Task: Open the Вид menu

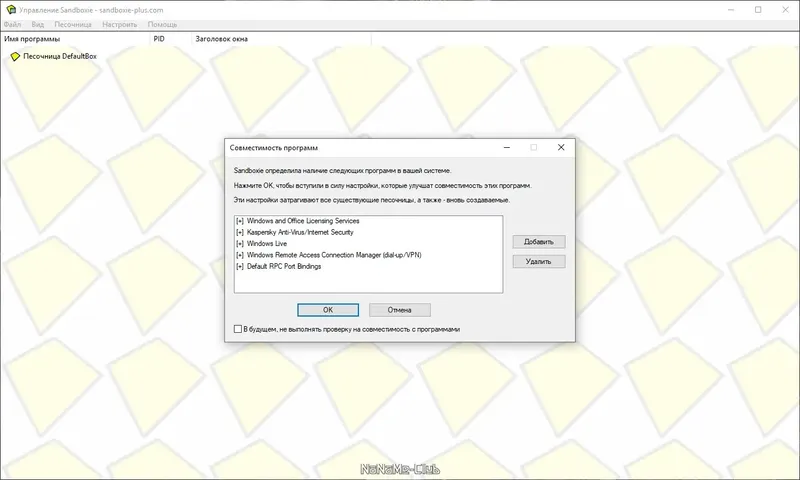Action: pos(37,24)
